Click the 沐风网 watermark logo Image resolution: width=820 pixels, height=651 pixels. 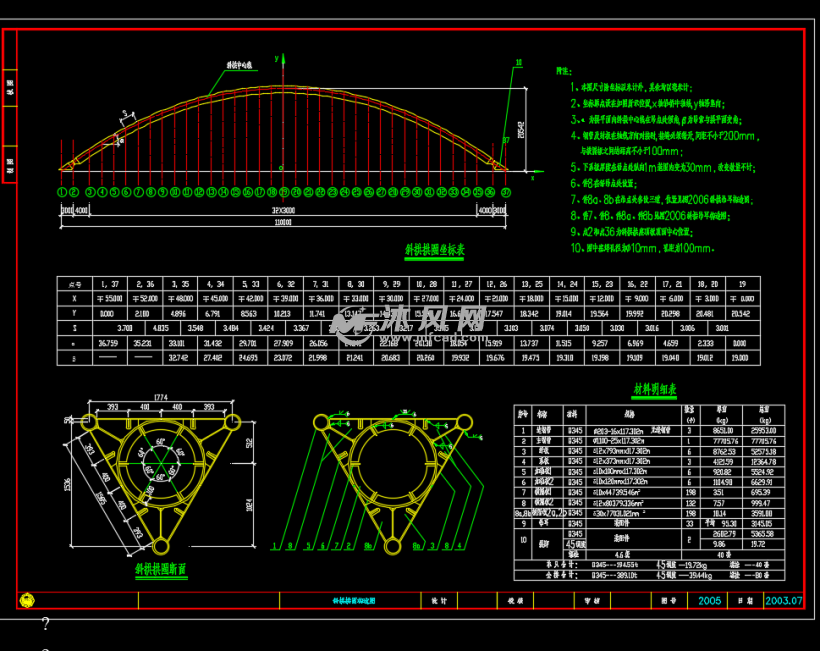pos(420,322)
